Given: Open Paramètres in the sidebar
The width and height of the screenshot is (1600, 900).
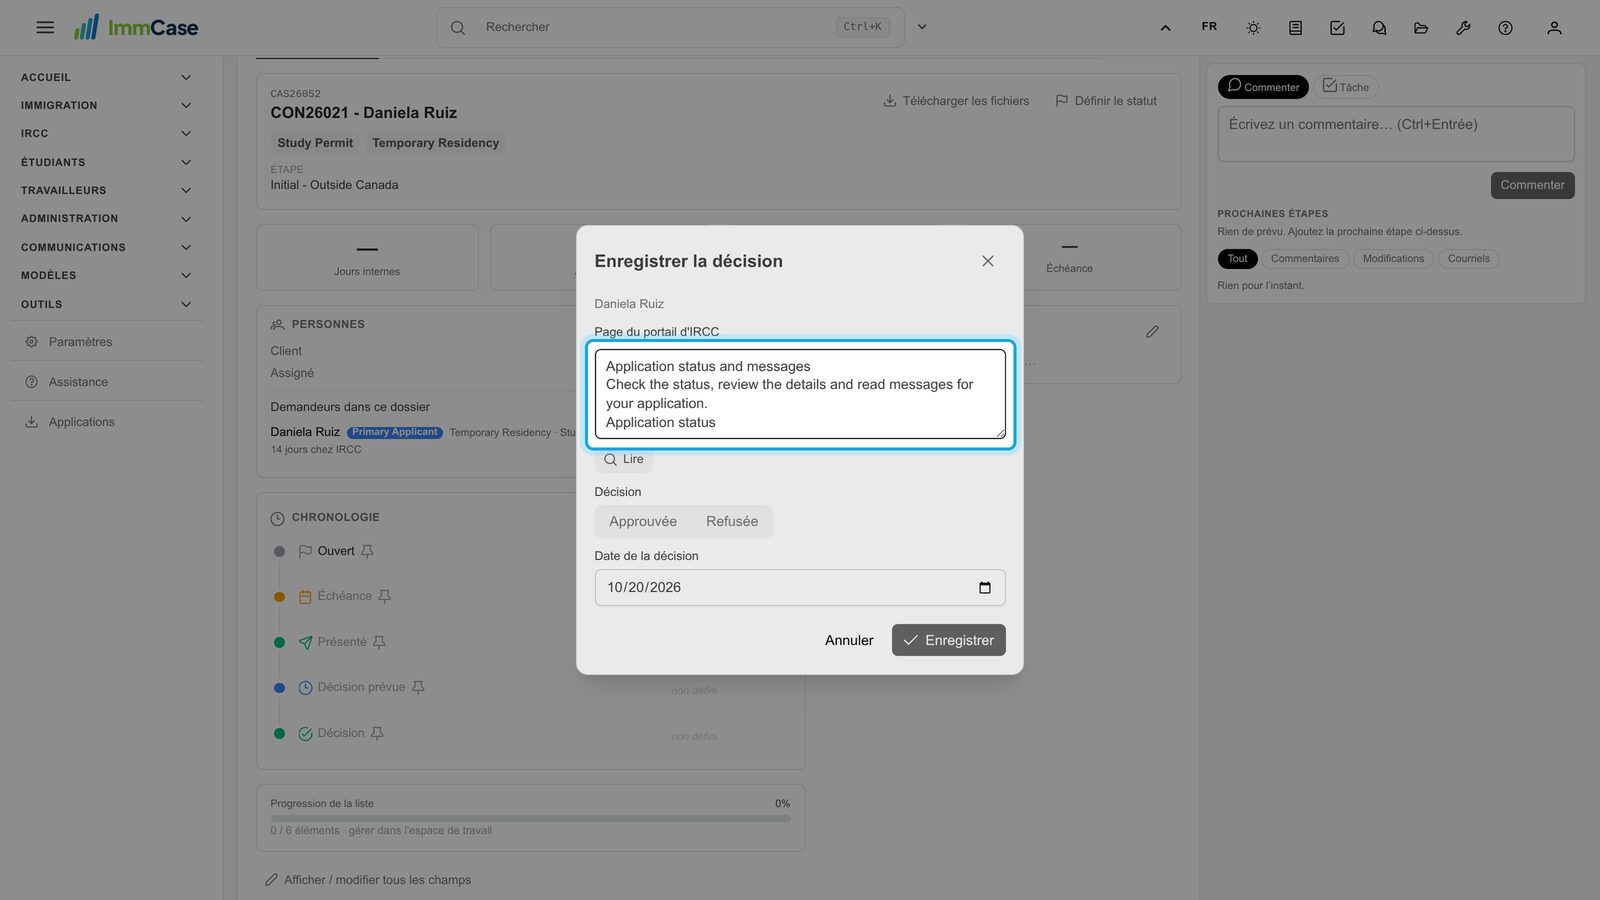Looking at the screenshot, I should [106, 342].
